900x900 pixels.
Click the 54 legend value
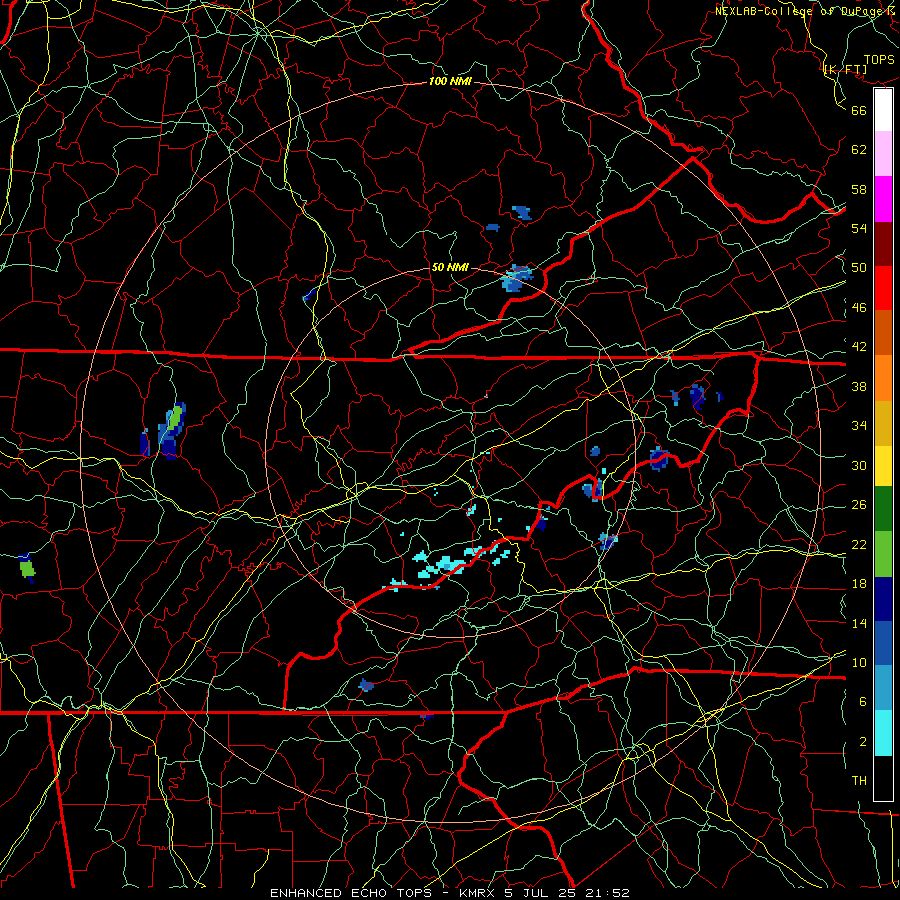(859, 228)
